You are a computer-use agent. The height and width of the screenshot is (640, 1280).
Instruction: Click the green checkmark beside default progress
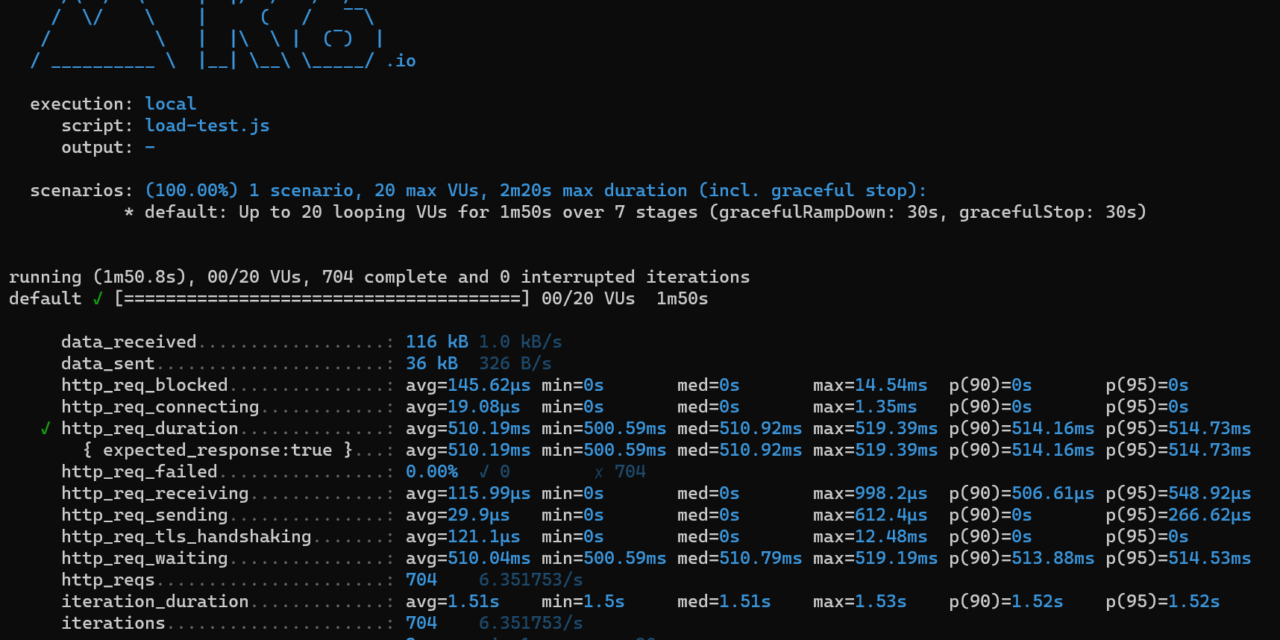97,299
